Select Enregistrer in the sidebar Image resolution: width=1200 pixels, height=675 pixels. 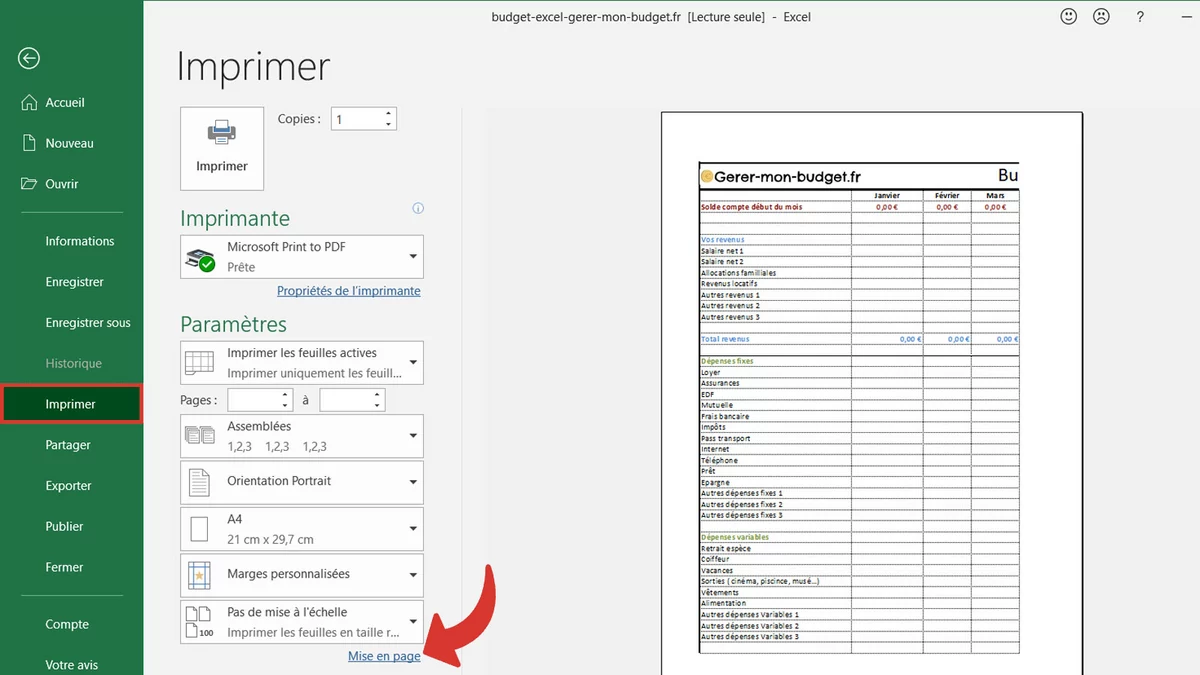coord(72,282)
